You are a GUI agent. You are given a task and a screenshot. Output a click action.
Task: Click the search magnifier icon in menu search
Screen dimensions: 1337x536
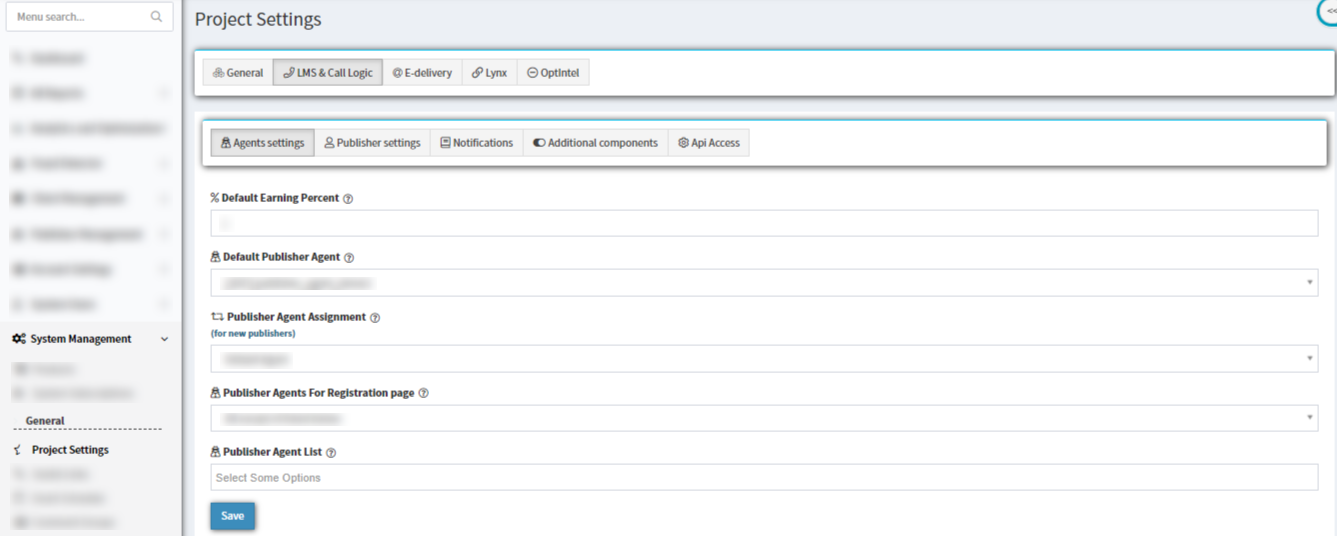(156, 17)
